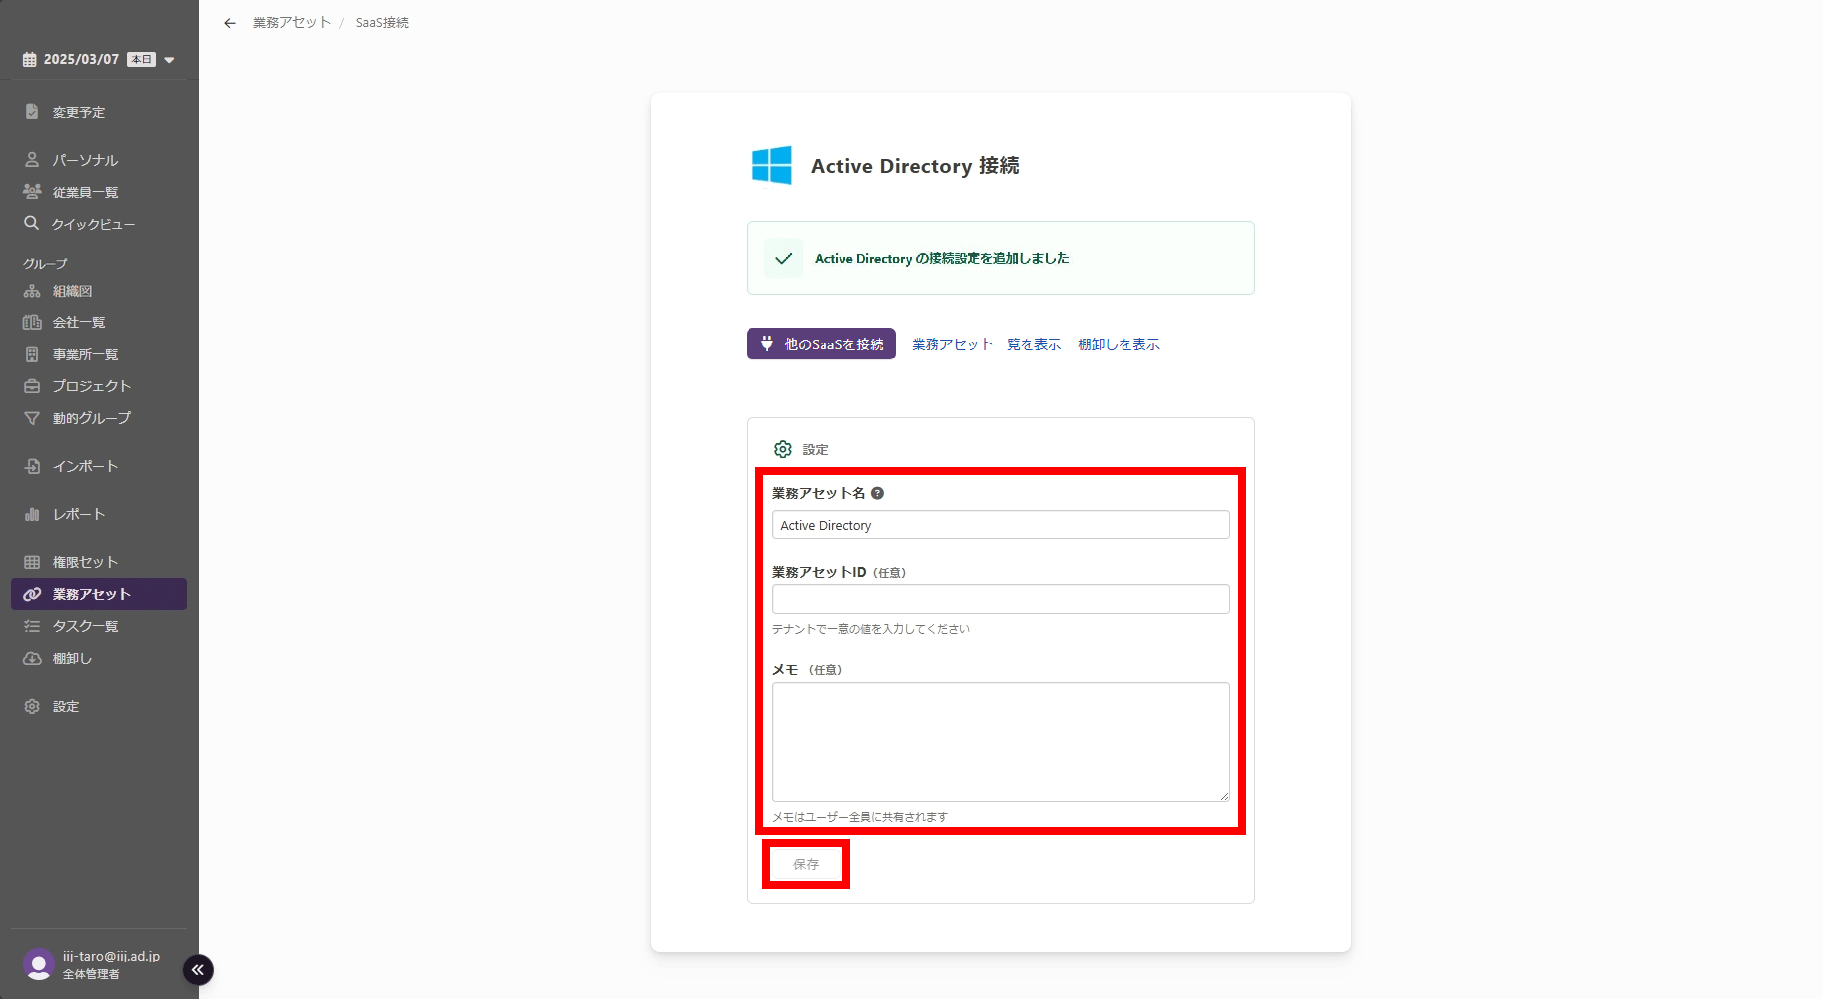The image size is (1823, 999).
Task: Click the 棚卸し cloud icon
Action: click(x=32, y=658)
